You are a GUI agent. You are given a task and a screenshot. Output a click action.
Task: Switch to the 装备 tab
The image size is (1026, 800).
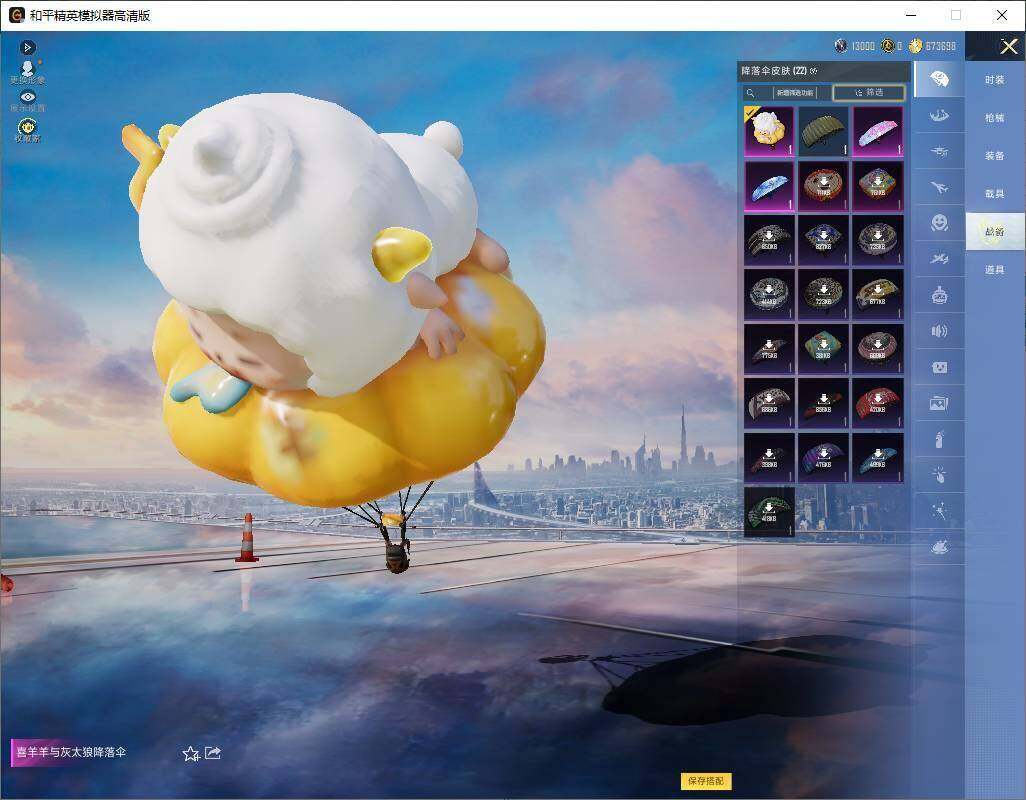[x=995, y=156]
